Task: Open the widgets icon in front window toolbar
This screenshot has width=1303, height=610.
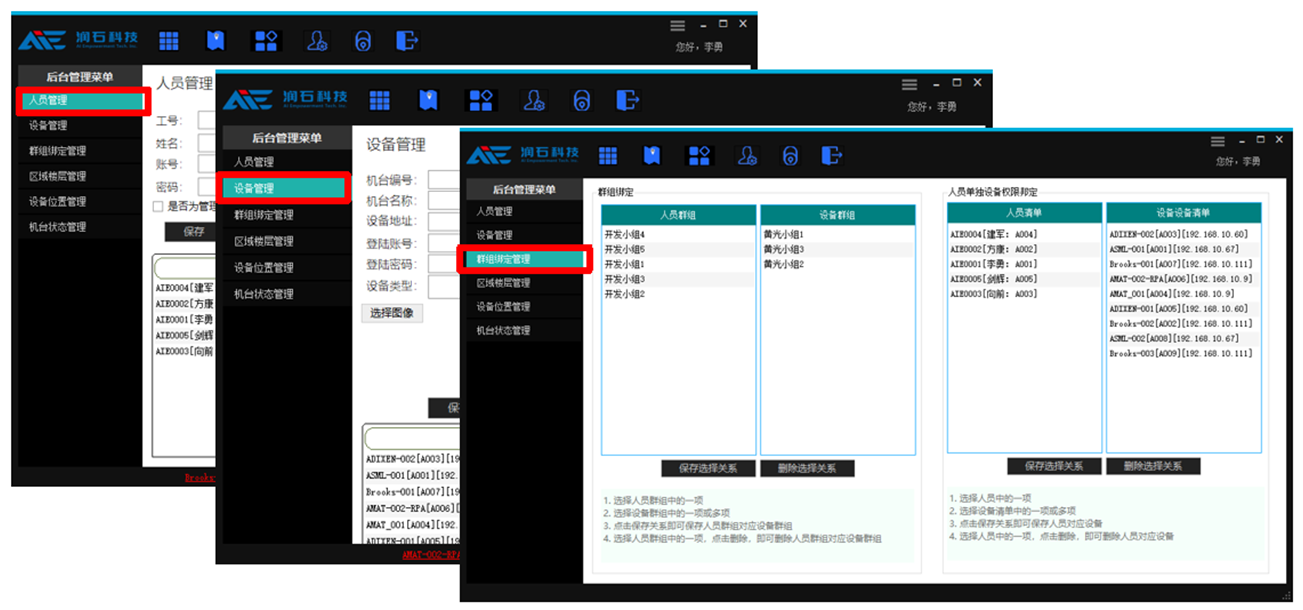Action: click(x=699, y=155)
